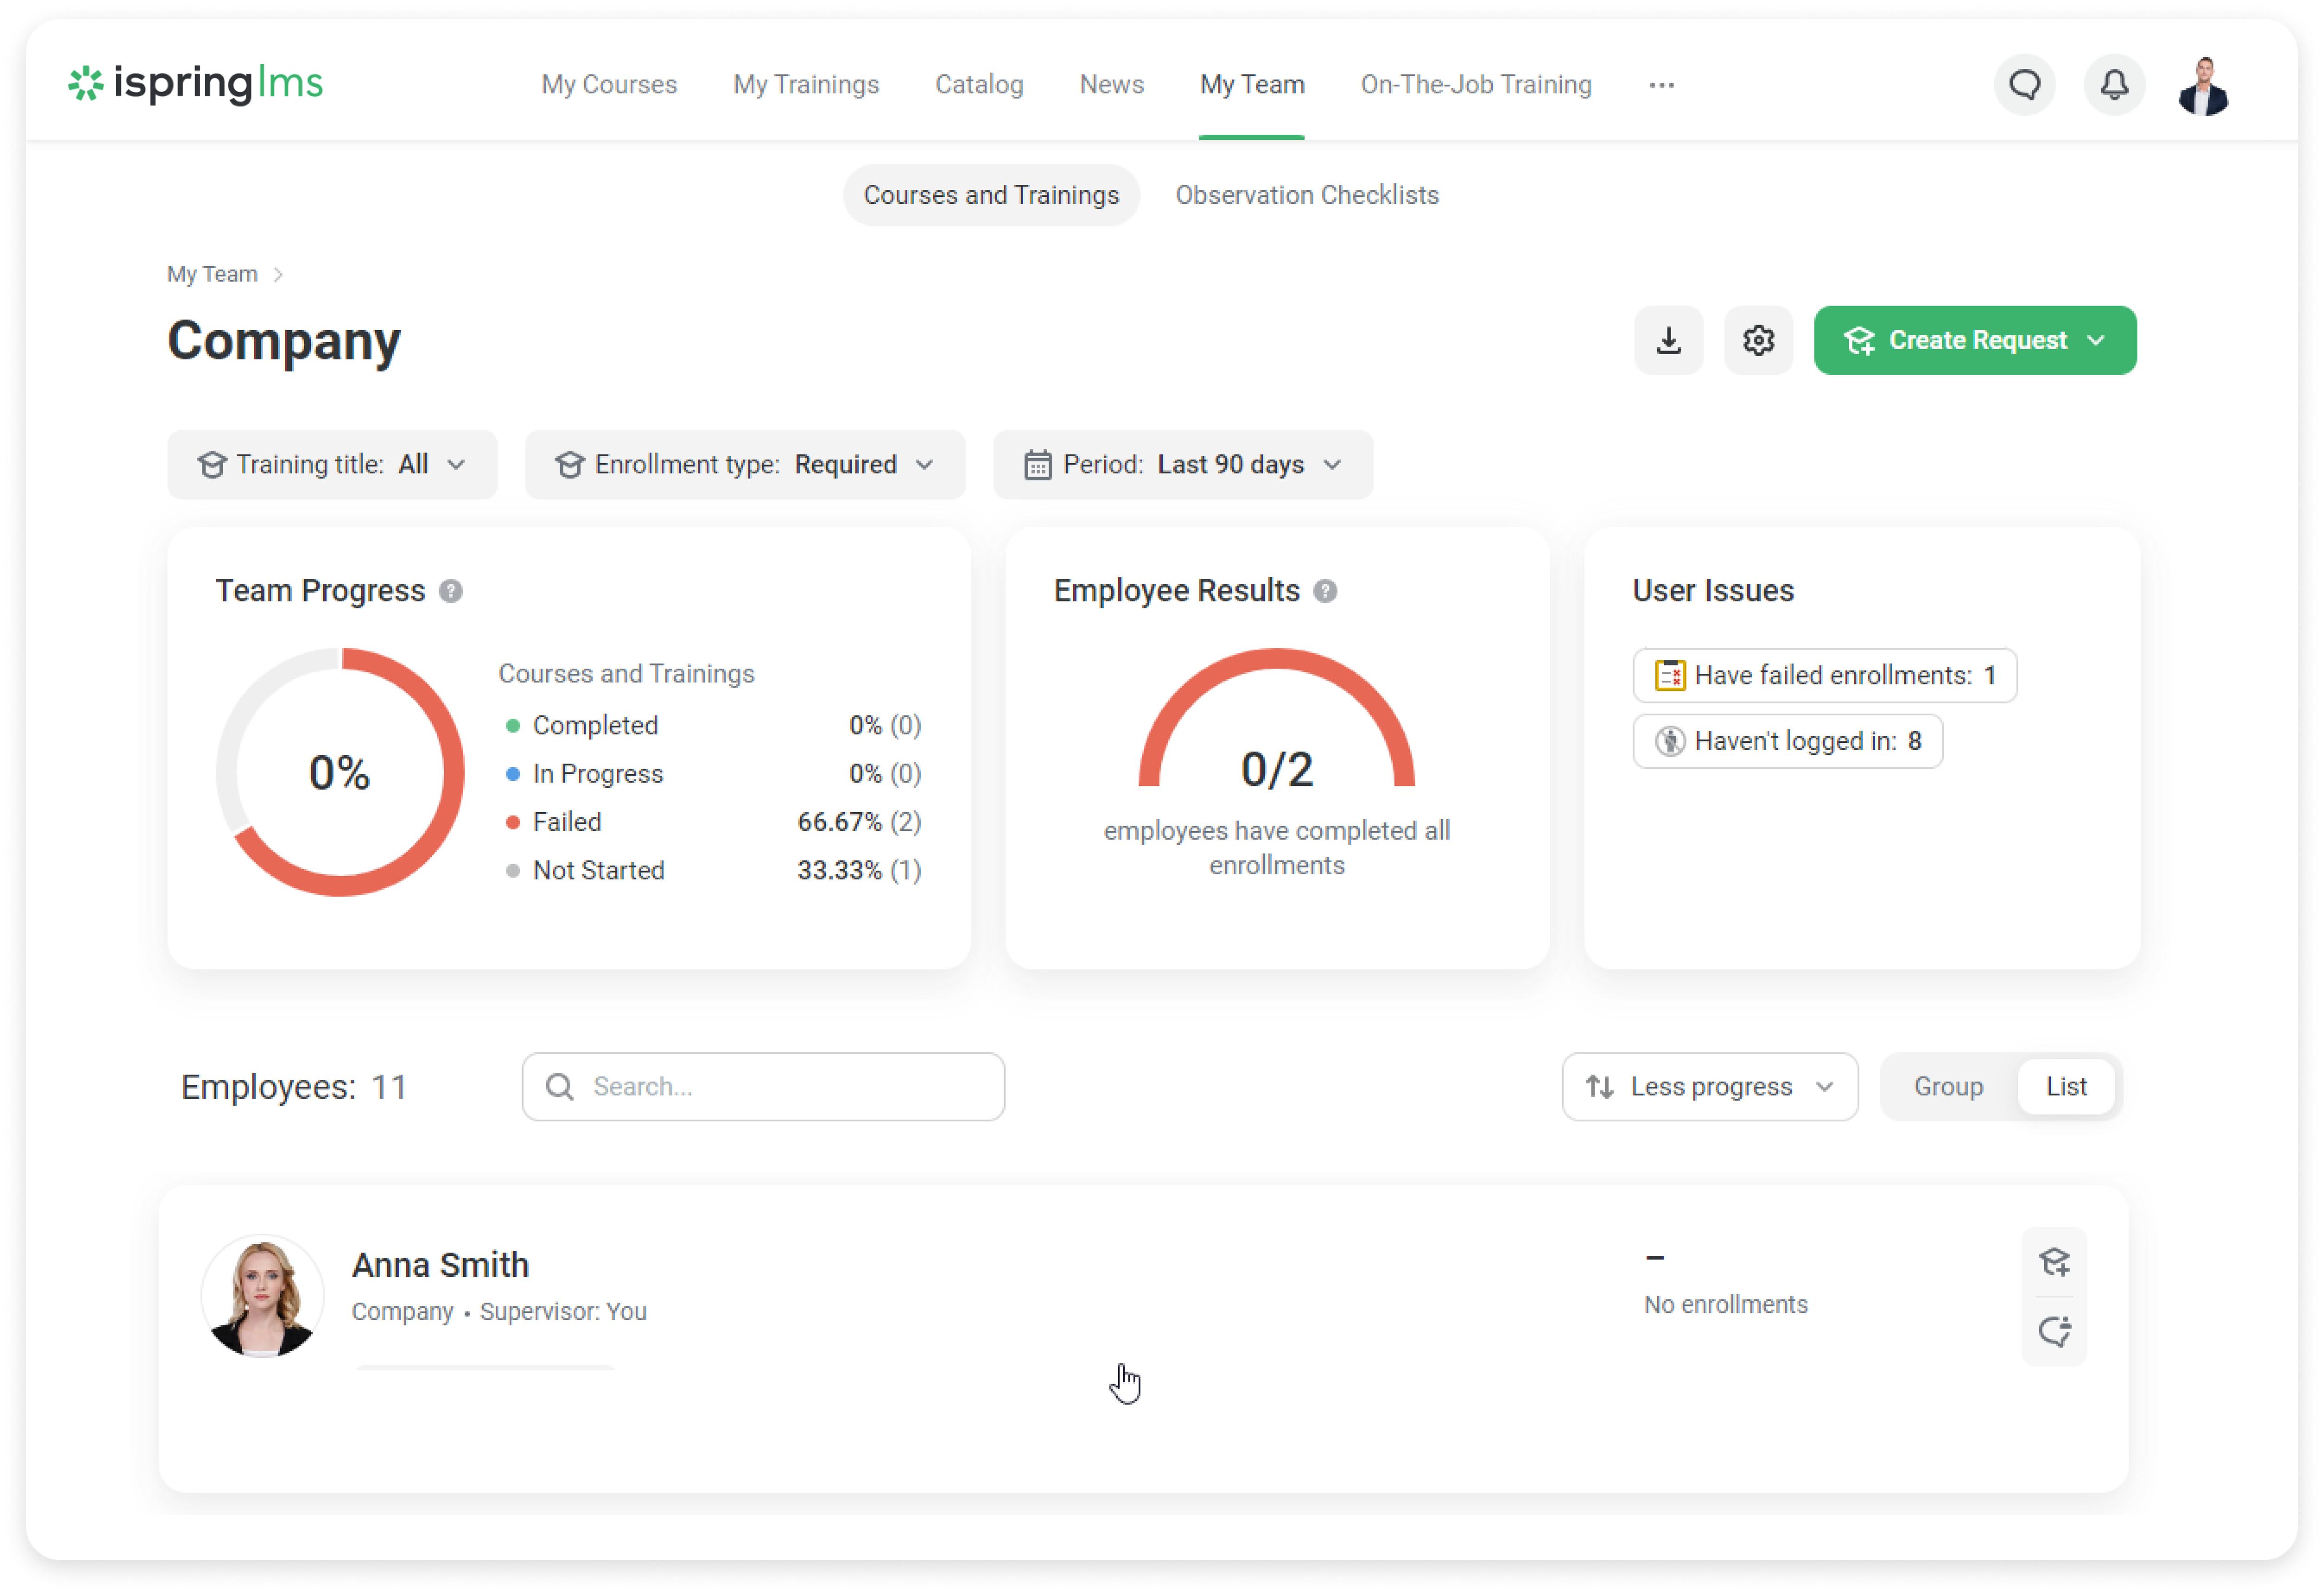2324x1593 pixels.
Task: Click the Create Request button
Action: pyautogui.click(x=1975, y=341)
